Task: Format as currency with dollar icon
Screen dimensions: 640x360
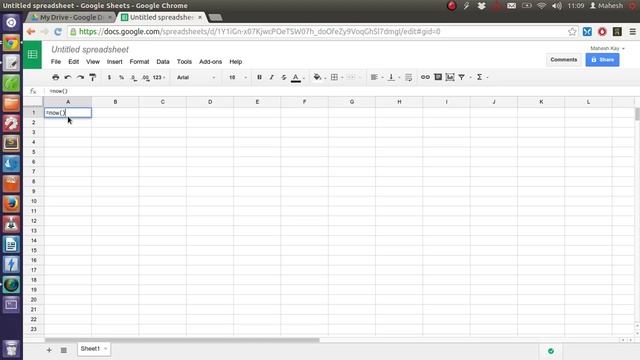Action: tap(109, 77)
